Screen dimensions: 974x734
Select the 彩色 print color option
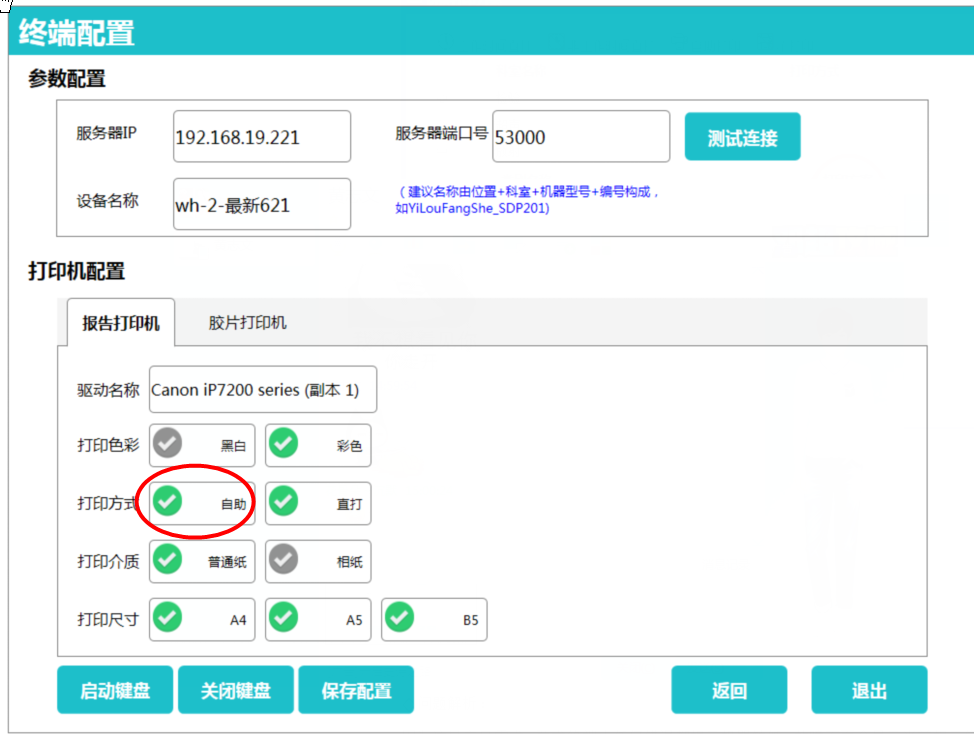tap(318, 445)
